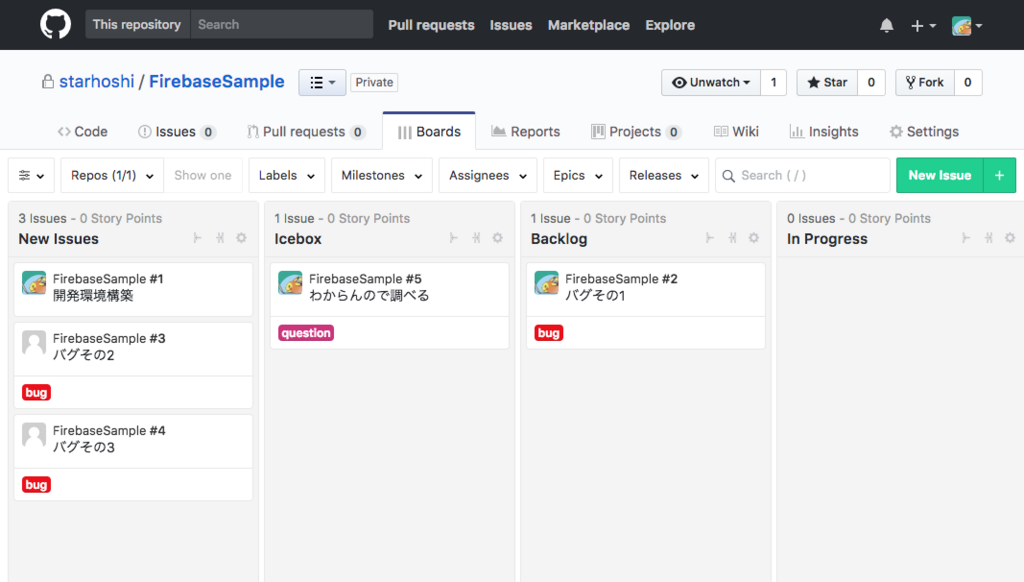Open the Icebox pipeline settings gear
1024x582 pixels.
tap(498, 238)
